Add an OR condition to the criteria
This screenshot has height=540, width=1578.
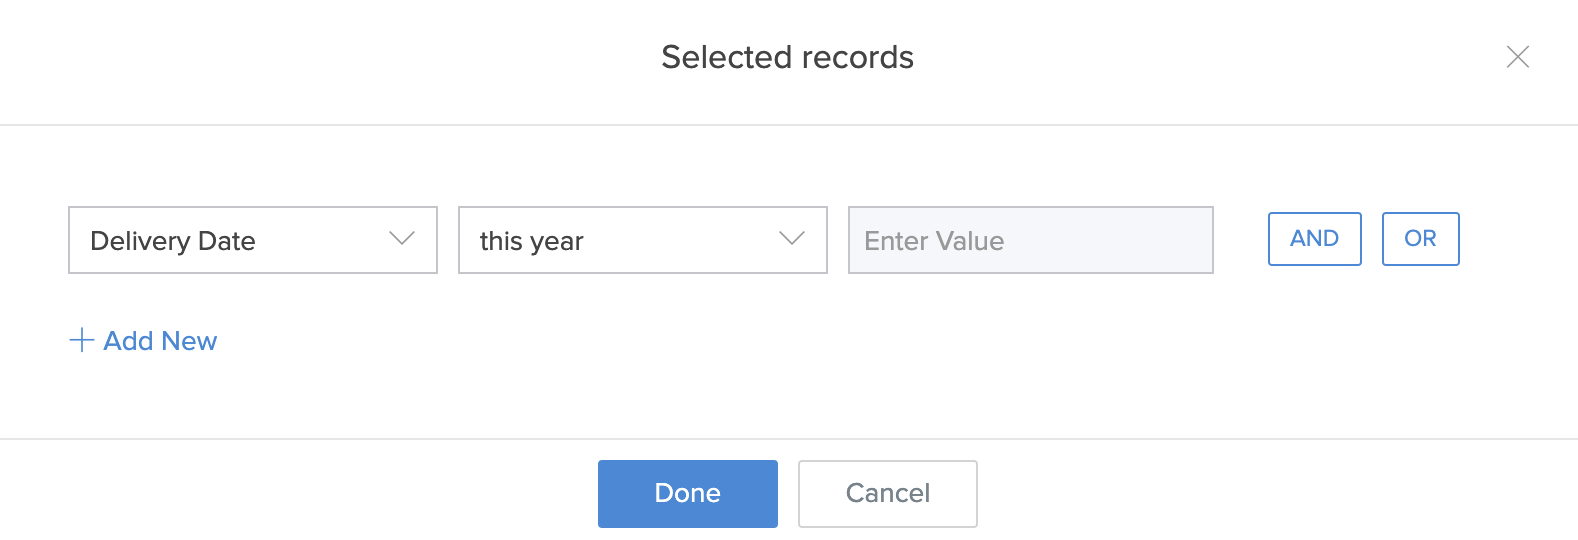(1420, 239)
